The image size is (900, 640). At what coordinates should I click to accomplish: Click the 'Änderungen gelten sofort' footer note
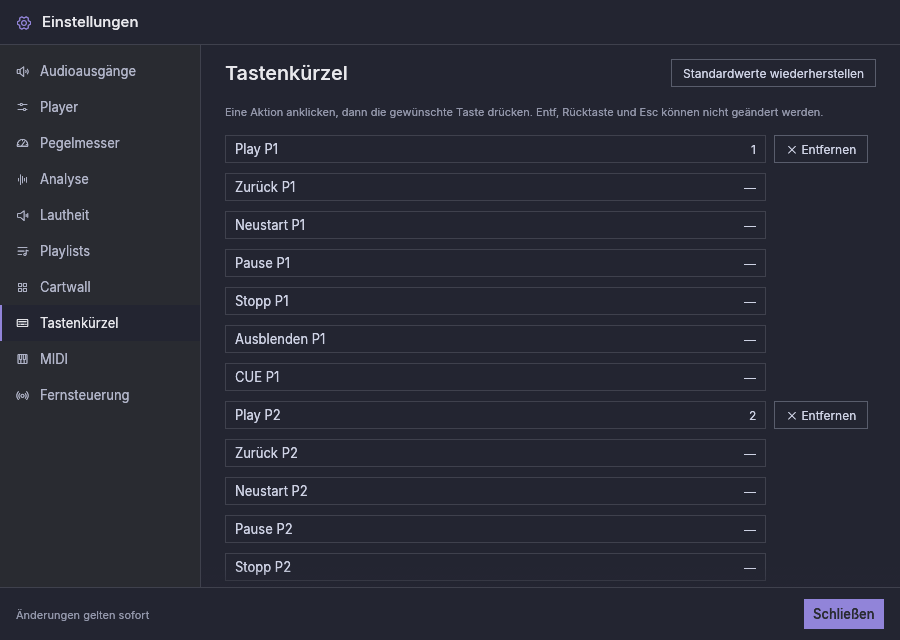[83, 615]
